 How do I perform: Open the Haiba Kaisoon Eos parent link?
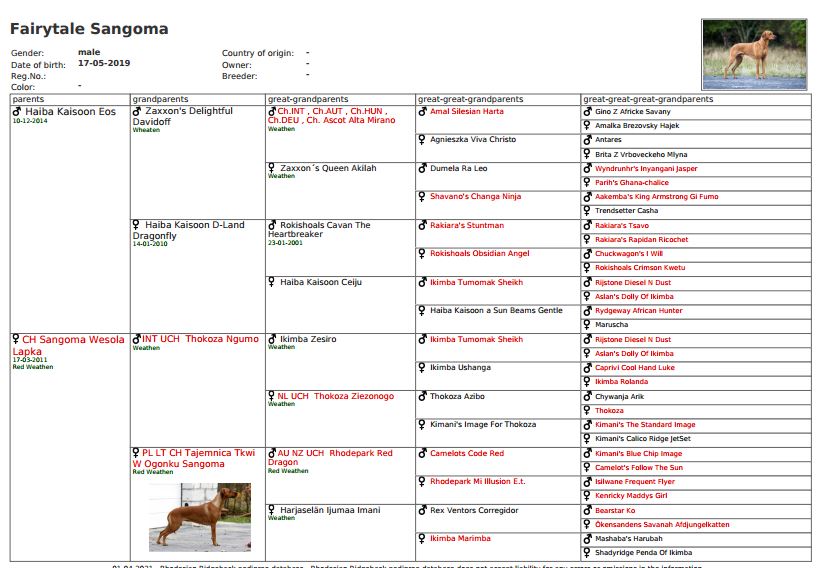(x=71, y=111)
